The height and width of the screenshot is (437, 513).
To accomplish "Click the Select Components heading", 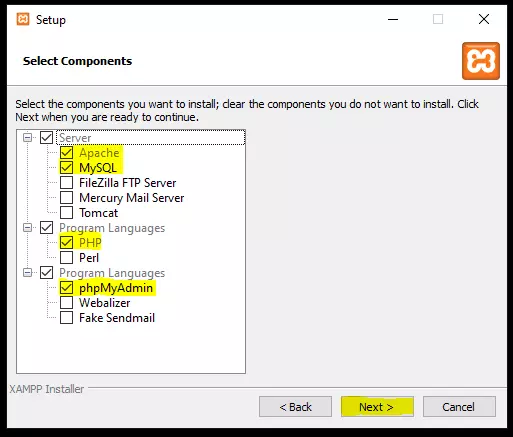I will coord(77,61).
